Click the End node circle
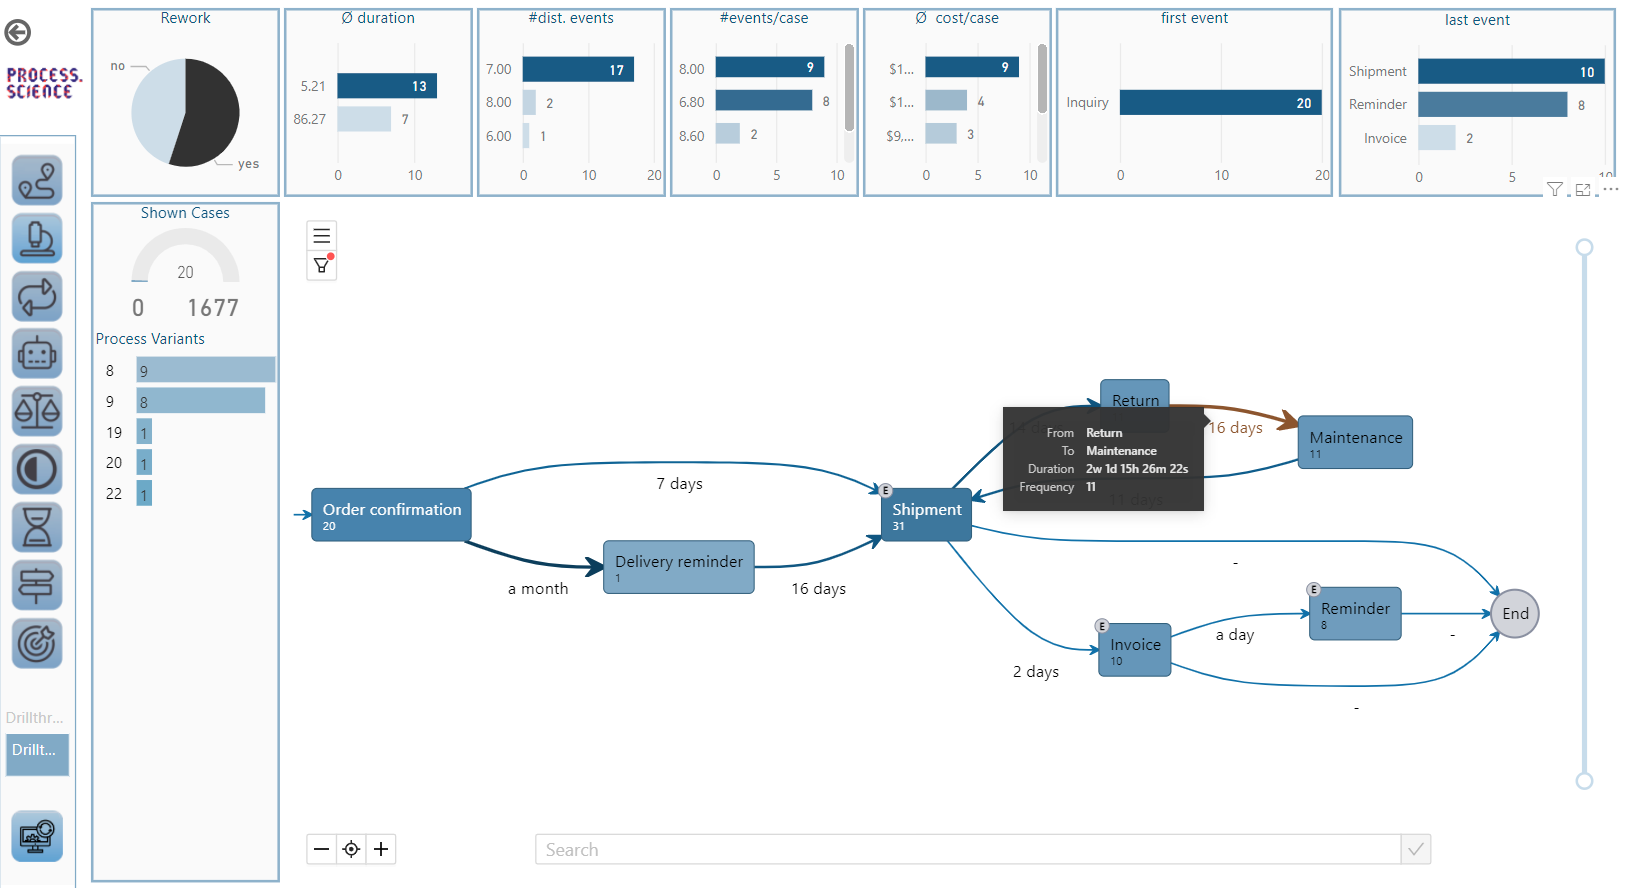The image size is (1630, 888). pyautogui.click(x=1515, y=614)
